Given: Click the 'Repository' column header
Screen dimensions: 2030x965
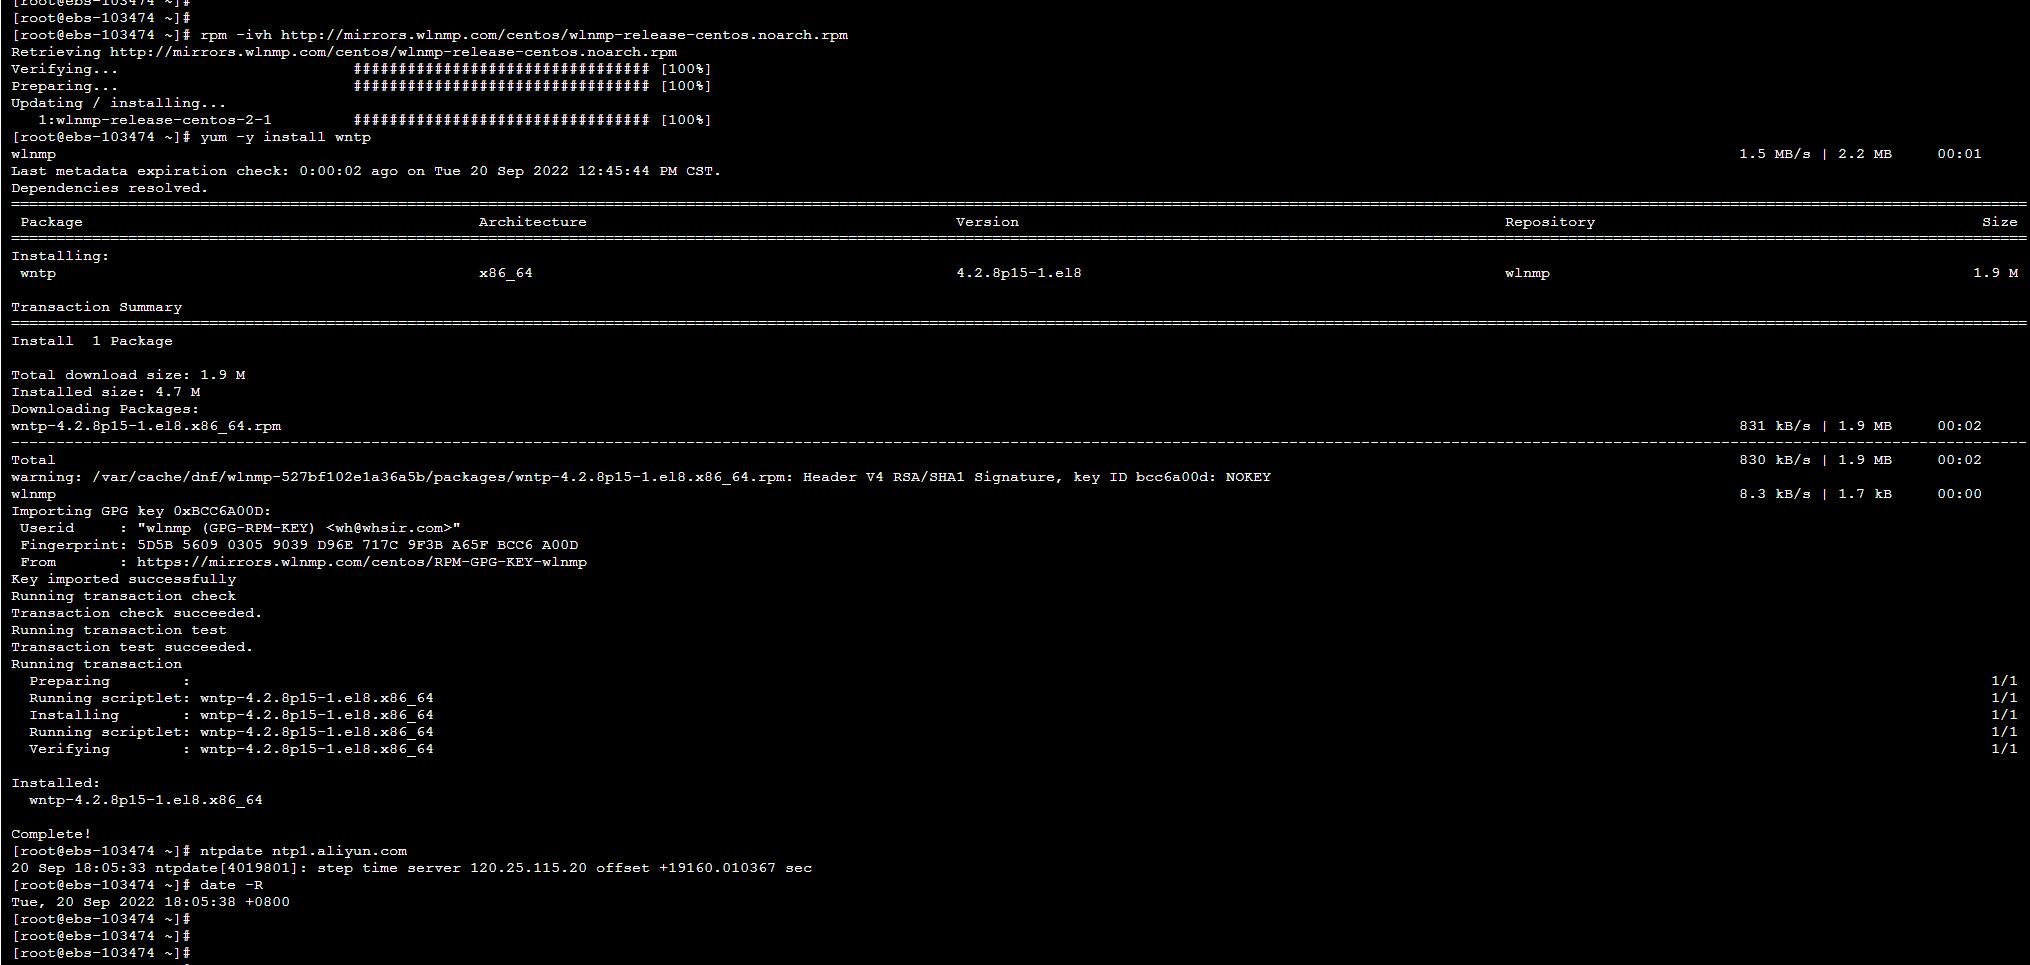Looking at the screenshot, I should click(1550, 222).
